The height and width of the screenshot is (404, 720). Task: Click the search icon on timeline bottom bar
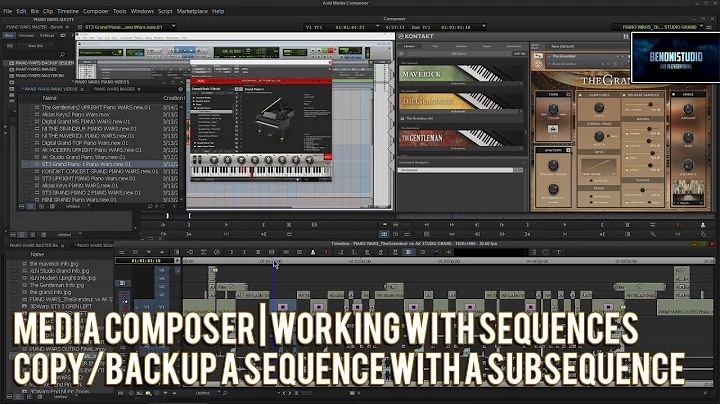(x=225, y=393)
